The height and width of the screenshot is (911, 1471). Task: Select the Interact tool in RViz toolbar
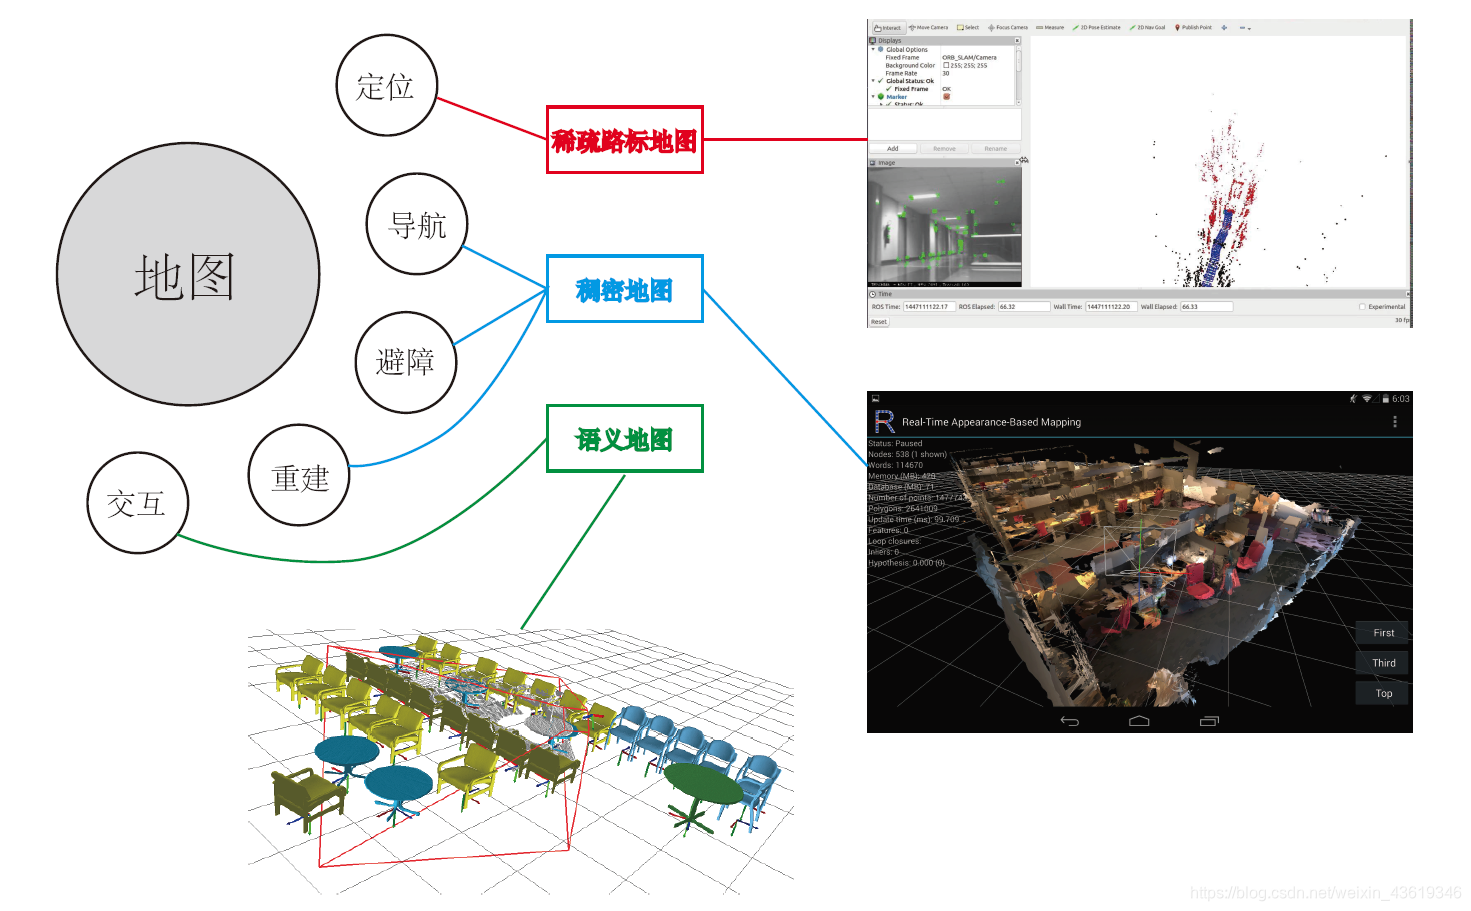tap(888, 28)
